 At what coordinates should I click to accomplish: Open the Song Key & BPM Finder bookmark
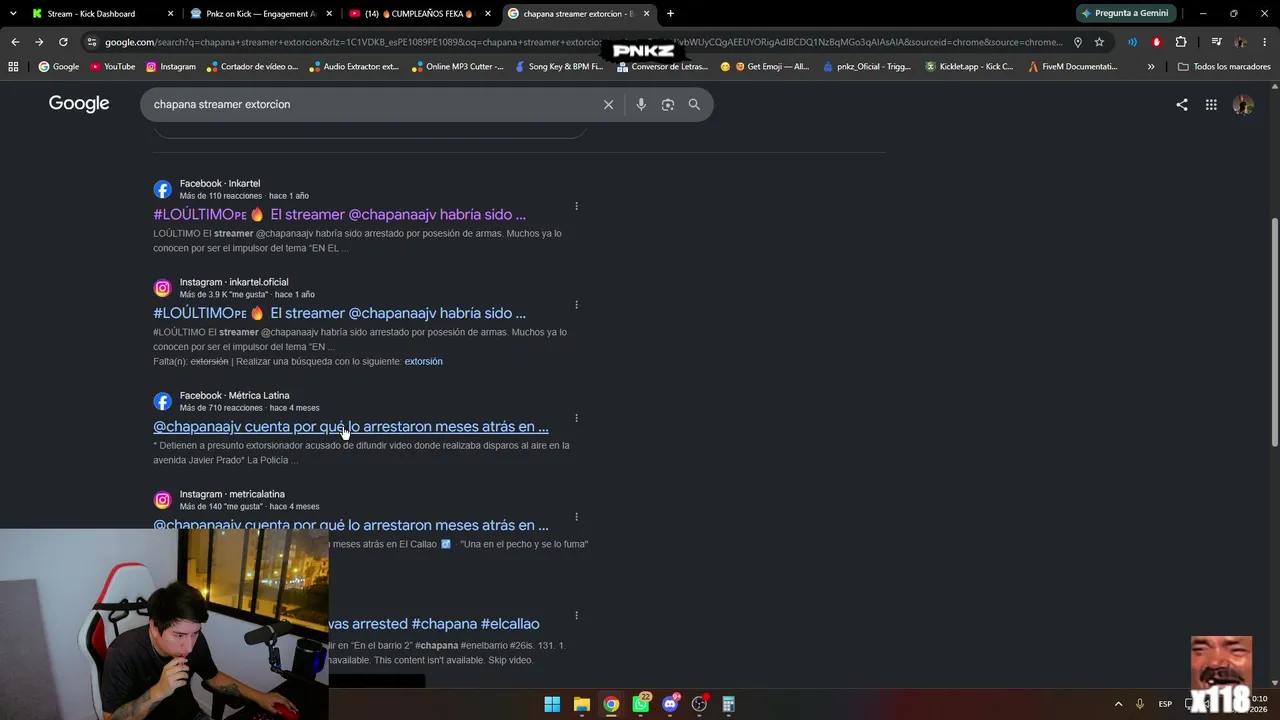coord(558,67)
